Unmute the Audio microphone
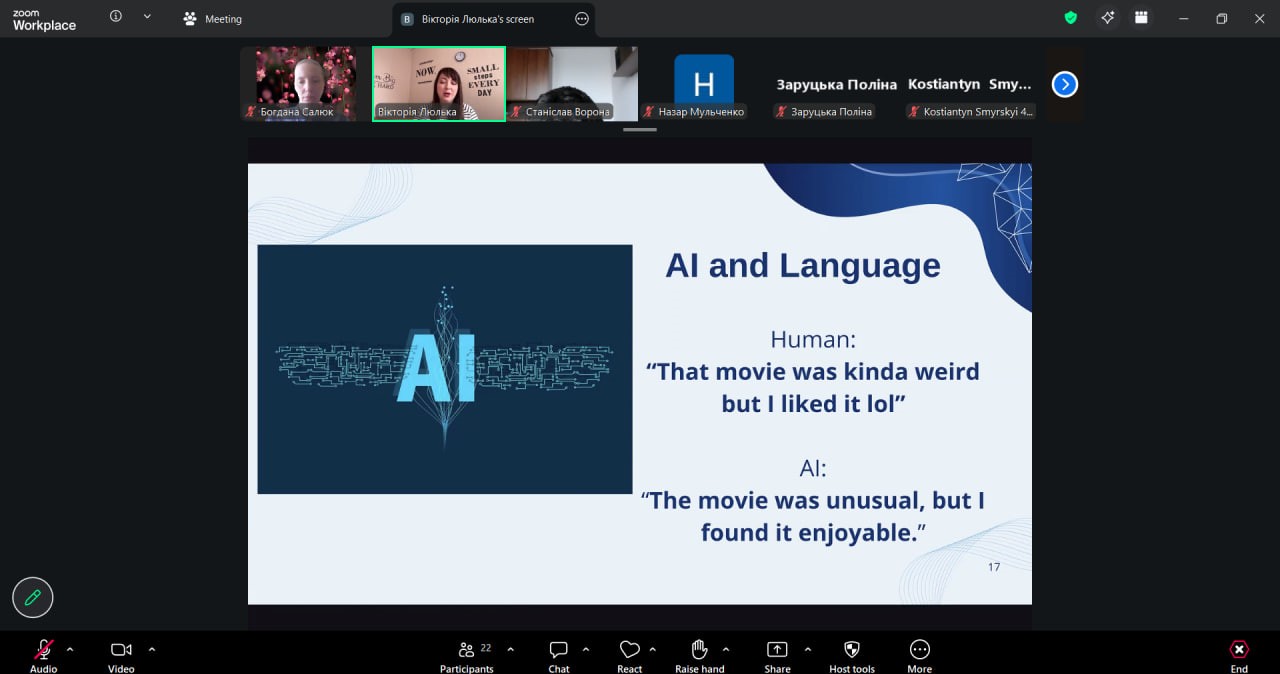1280x674 pixels. [43, 650]
